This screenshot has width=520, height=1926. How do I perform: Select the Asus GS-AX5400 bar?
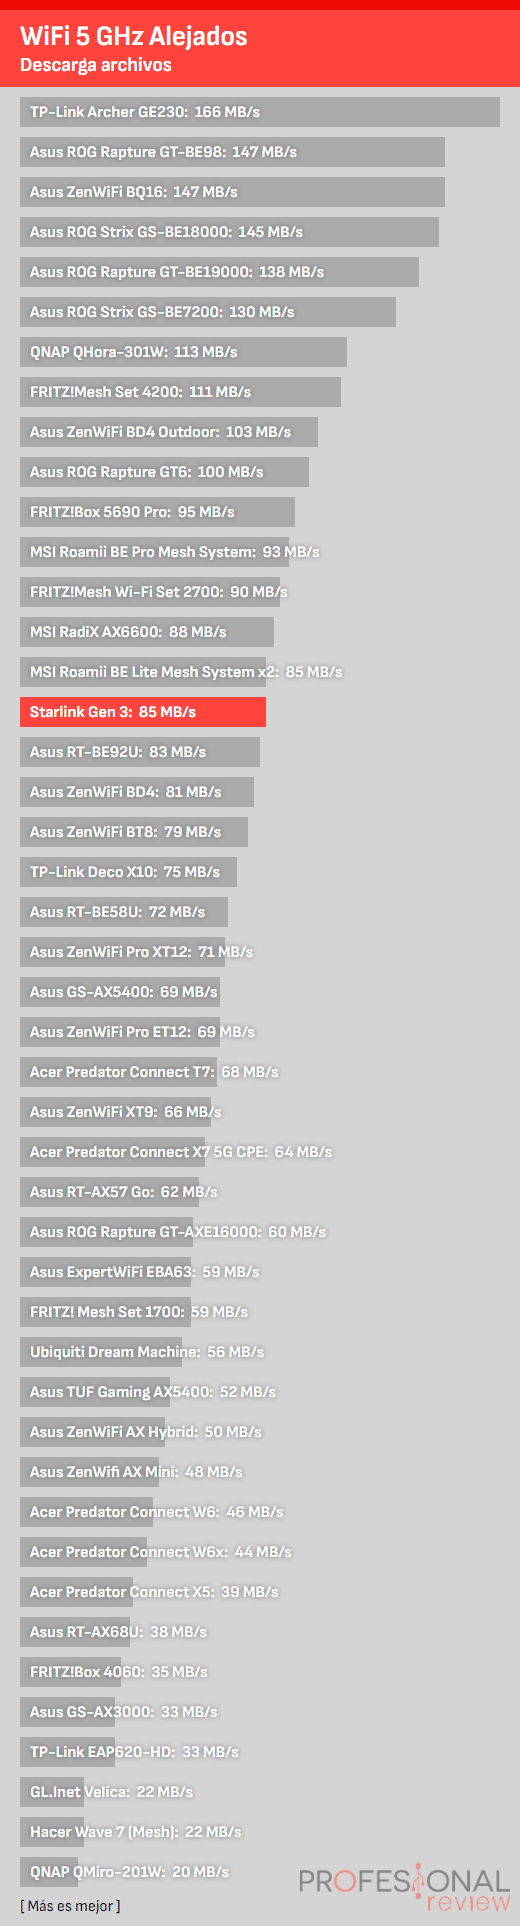click(120, 992)
